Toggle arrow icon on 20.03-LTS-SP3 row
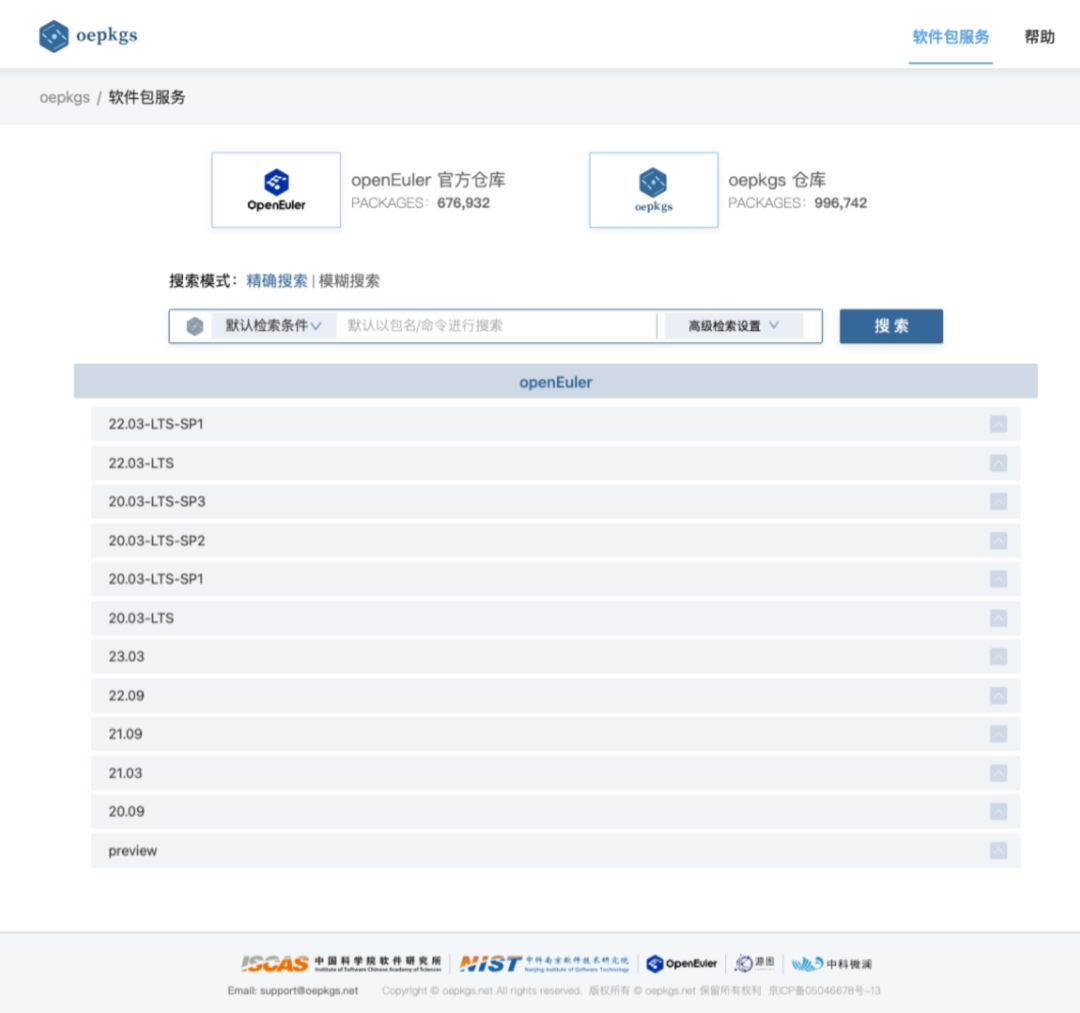Image resolution: width=1080 pixels, height=1013 pixels. [999, 501]
